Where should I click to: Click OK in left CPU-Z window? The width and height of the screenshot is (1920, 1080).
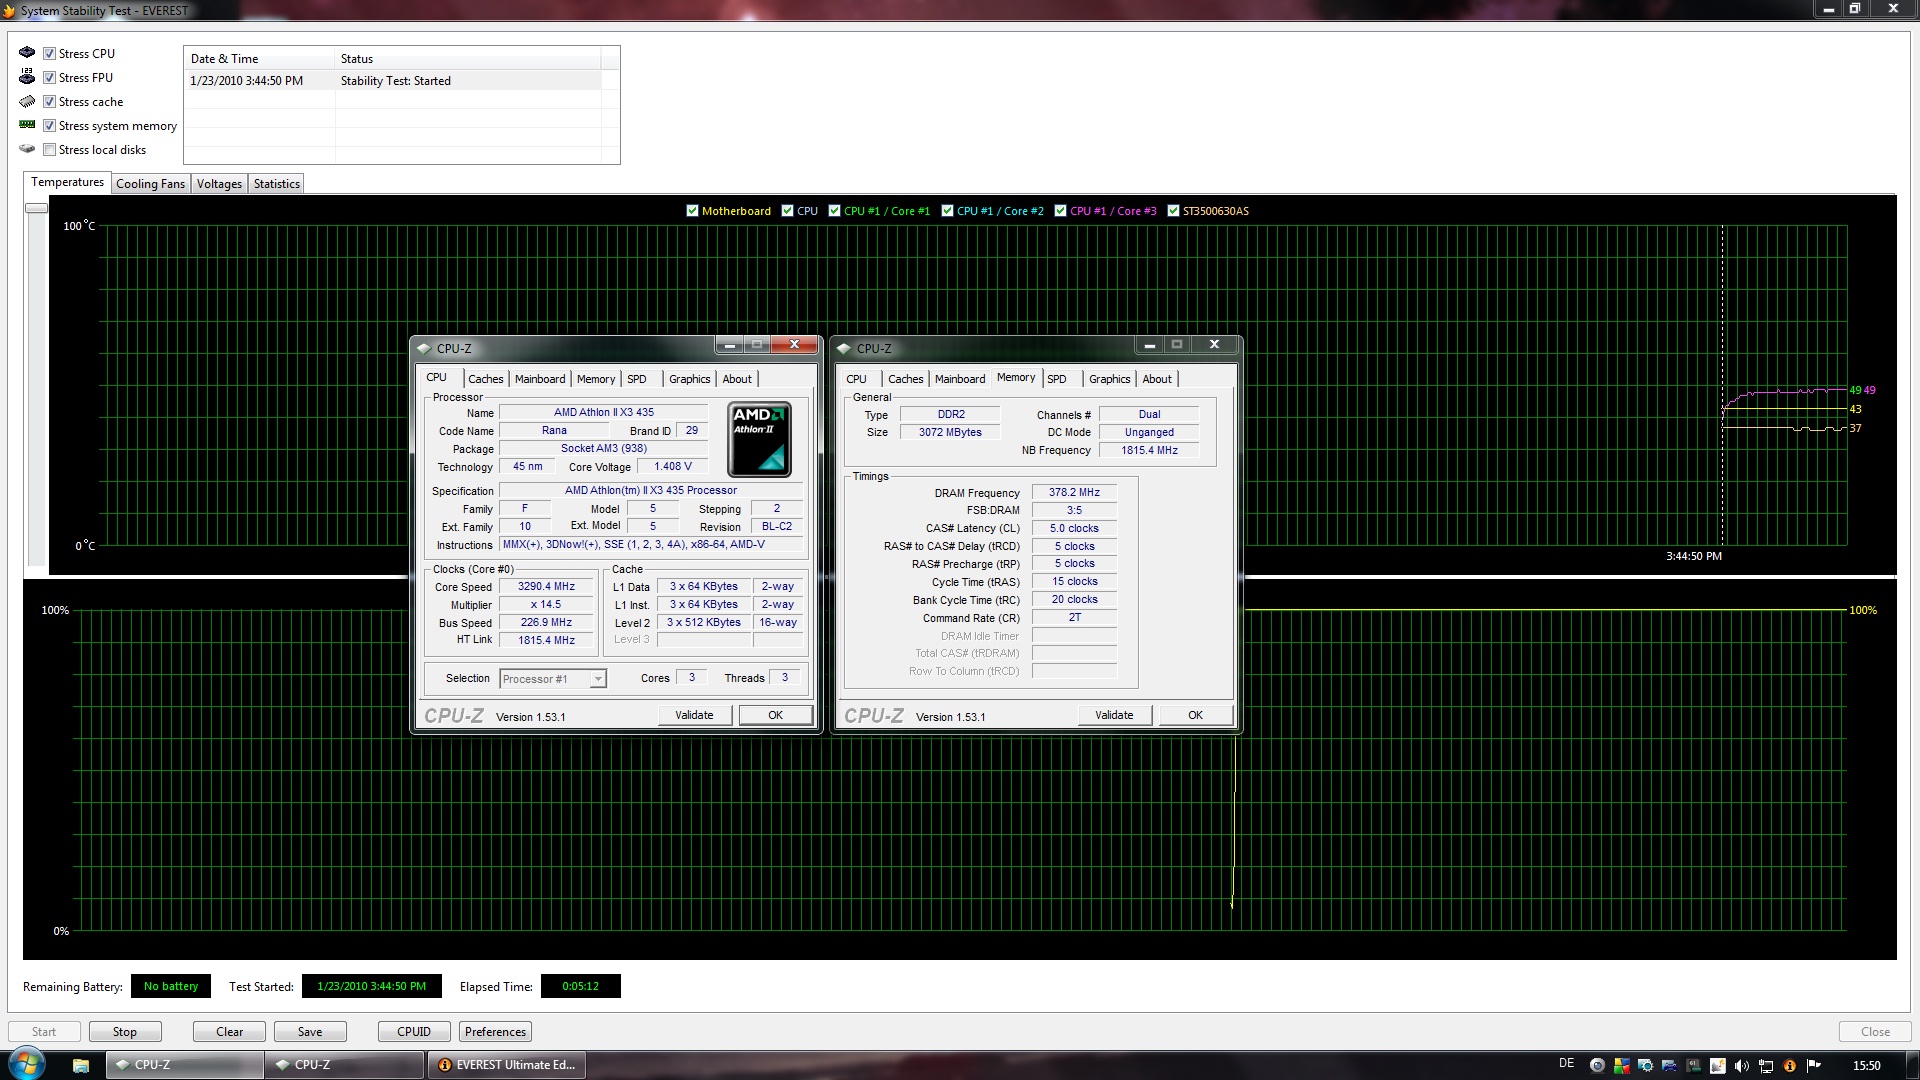pos(775,715)
